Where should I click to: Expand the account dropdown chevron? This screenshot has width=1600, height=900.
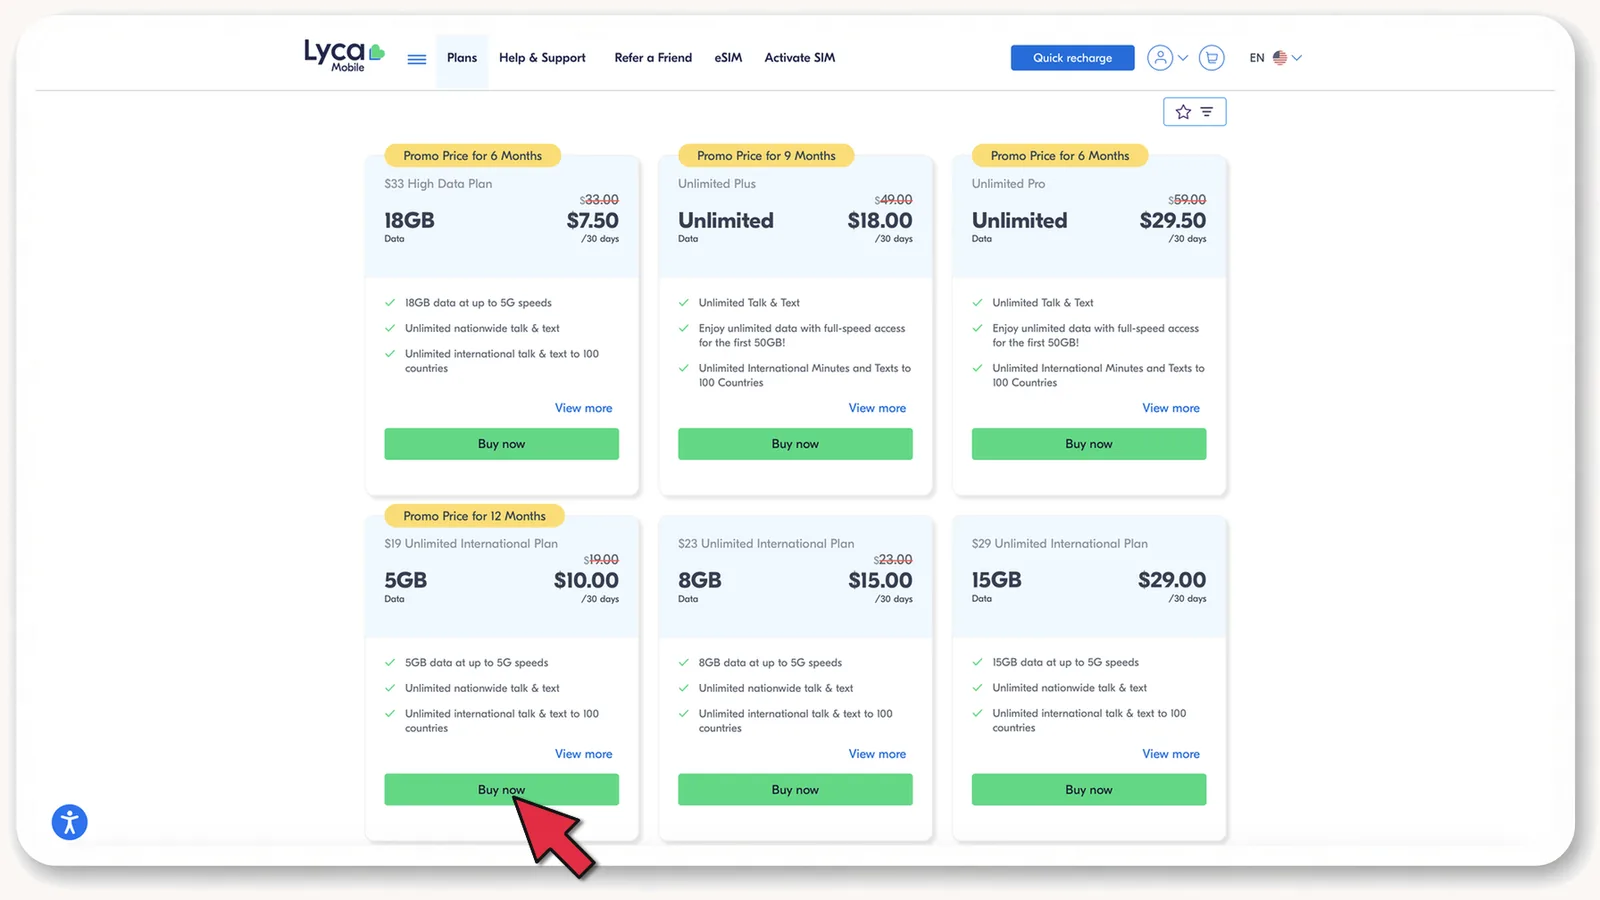coord(1183,58)
